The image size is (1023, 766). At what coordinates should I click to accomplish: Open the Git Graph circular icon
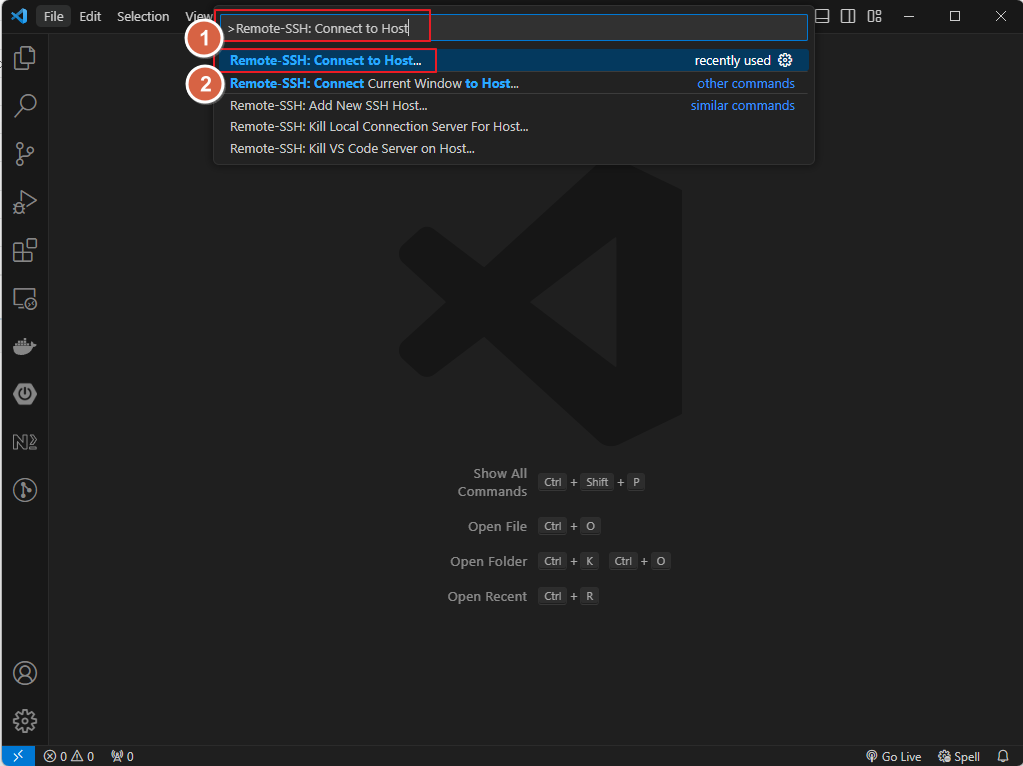point(25,490)
